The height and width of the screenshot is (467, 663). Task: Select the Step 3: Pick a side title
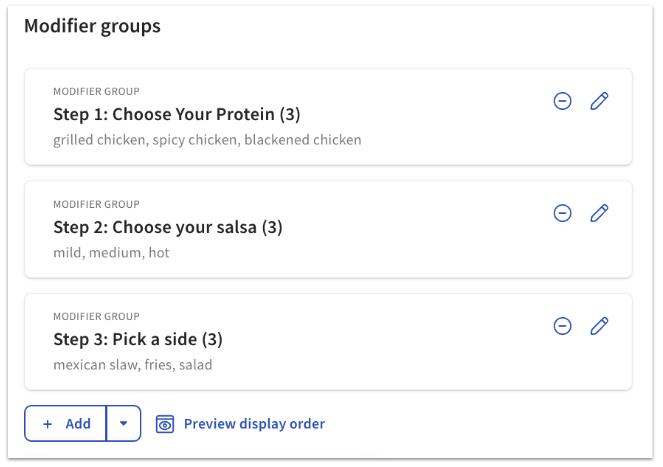click(x=138, y=339)
